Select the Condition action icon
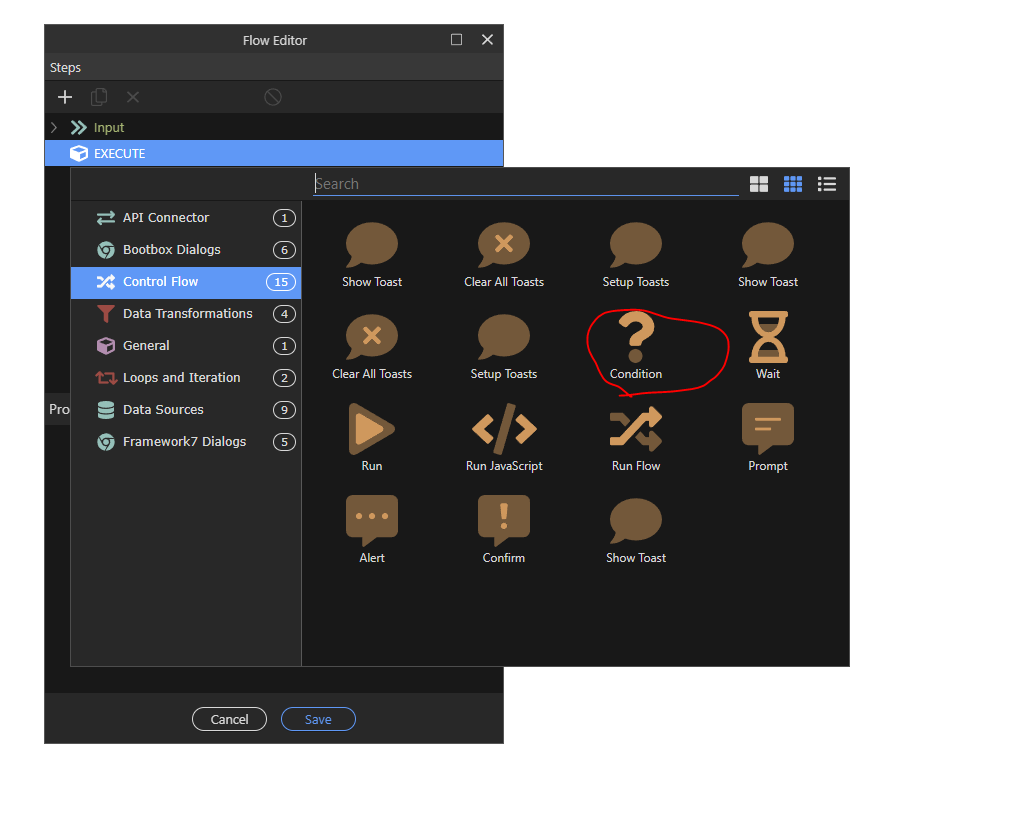Screen dimensions: 1036x824 636,337
